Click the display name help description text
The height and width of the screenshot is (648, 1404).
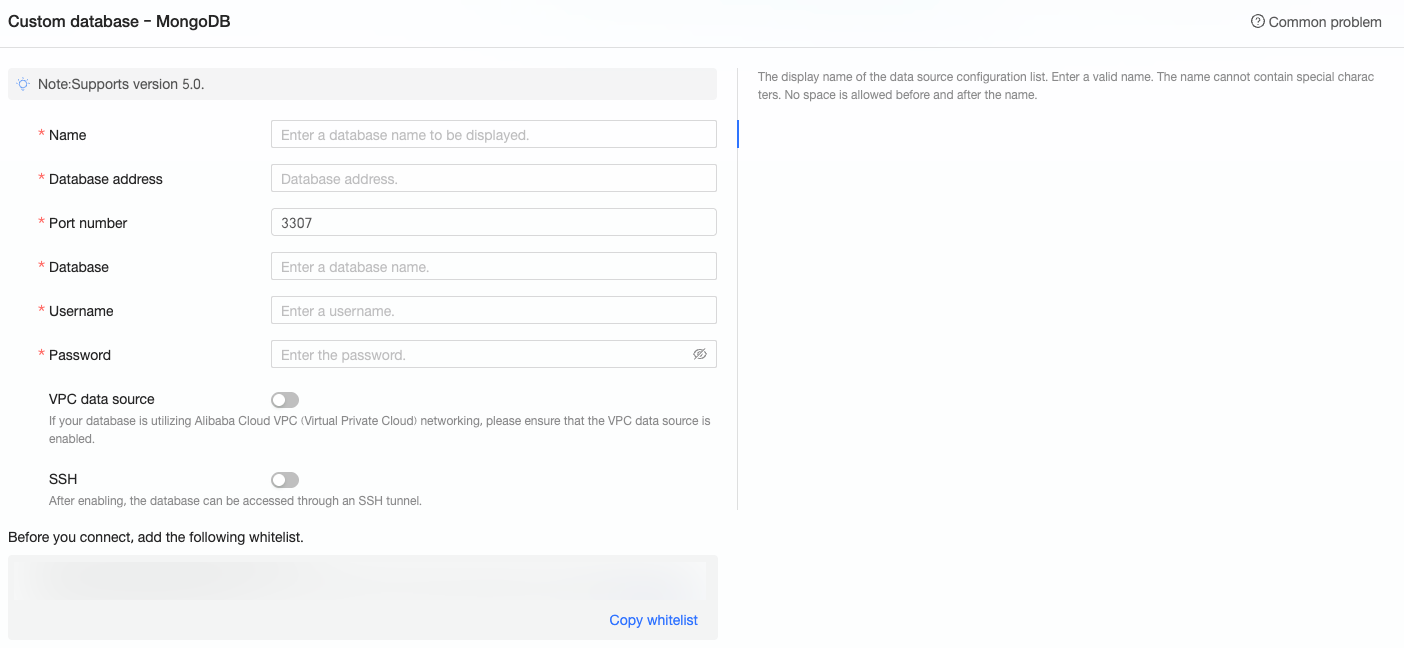pyautogui.click(x=1065, y=85)
